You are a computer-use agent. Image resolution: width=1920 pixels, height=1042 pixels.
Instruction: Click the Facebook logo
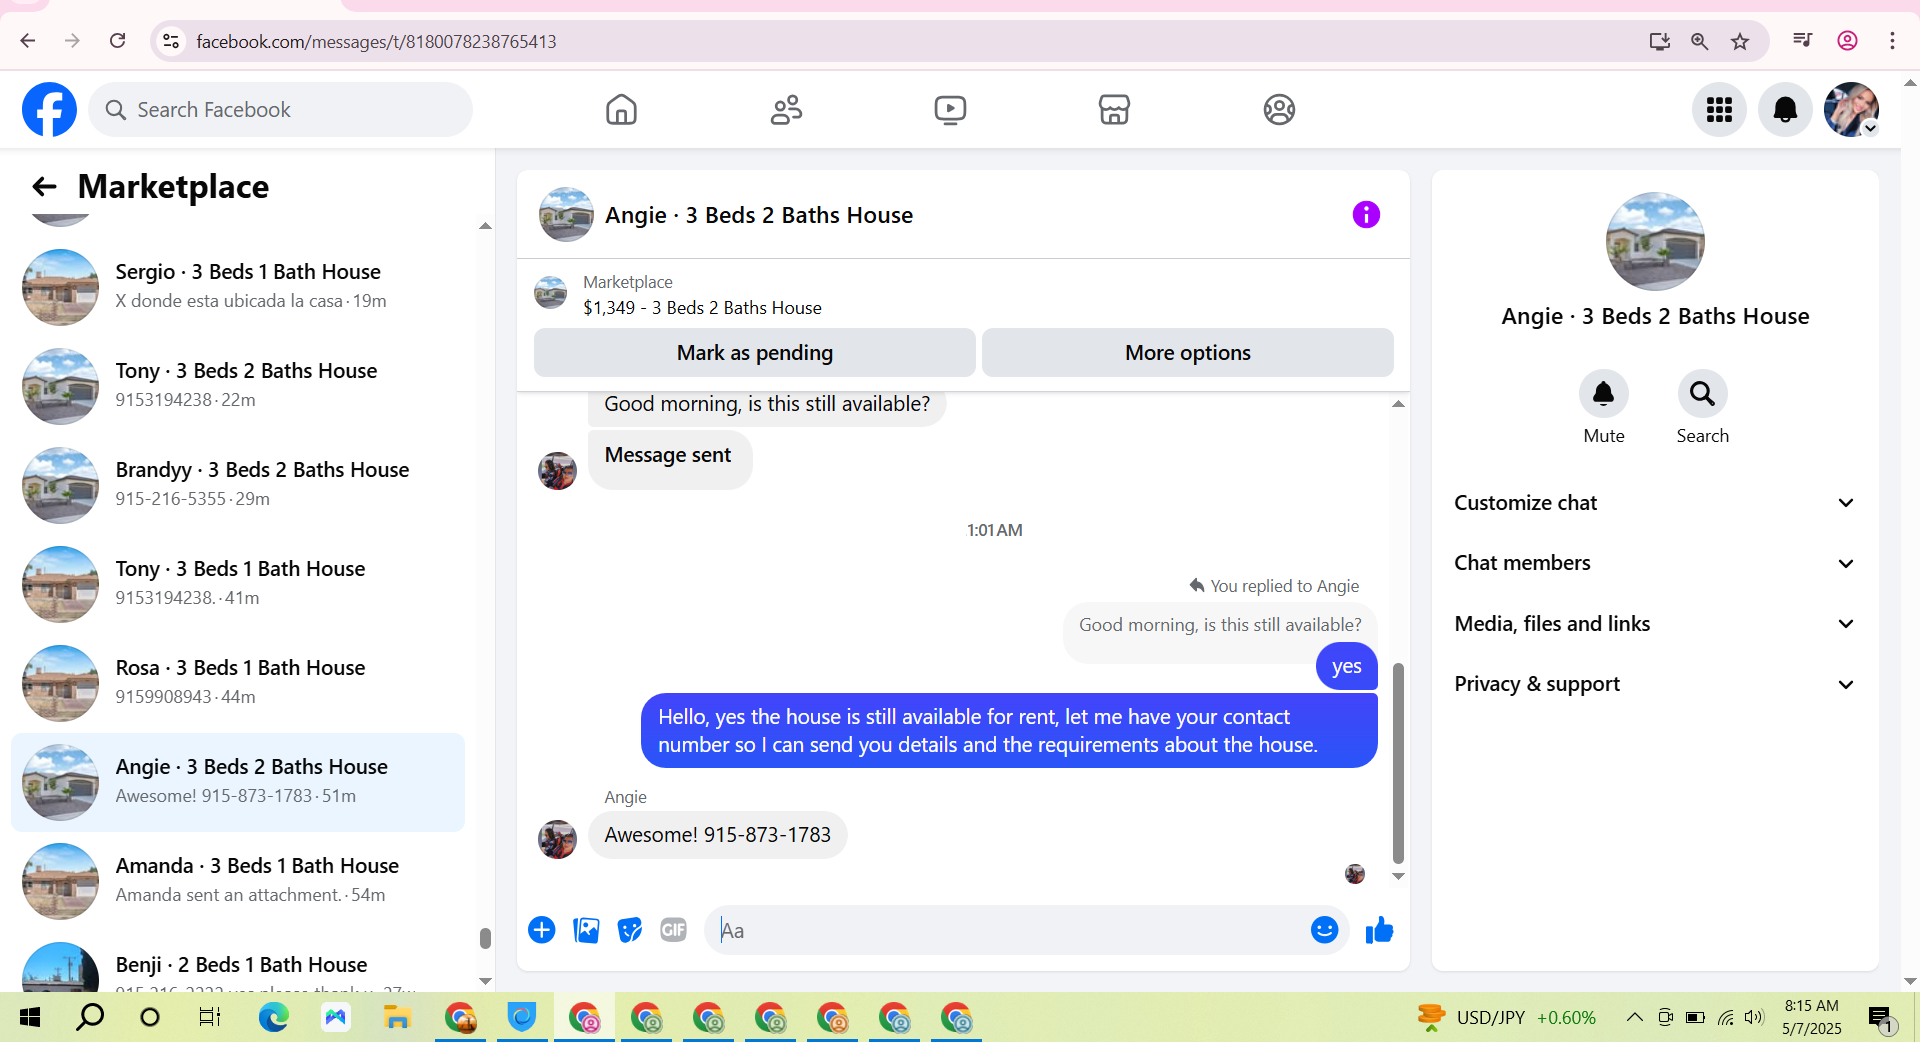[49, 109]
